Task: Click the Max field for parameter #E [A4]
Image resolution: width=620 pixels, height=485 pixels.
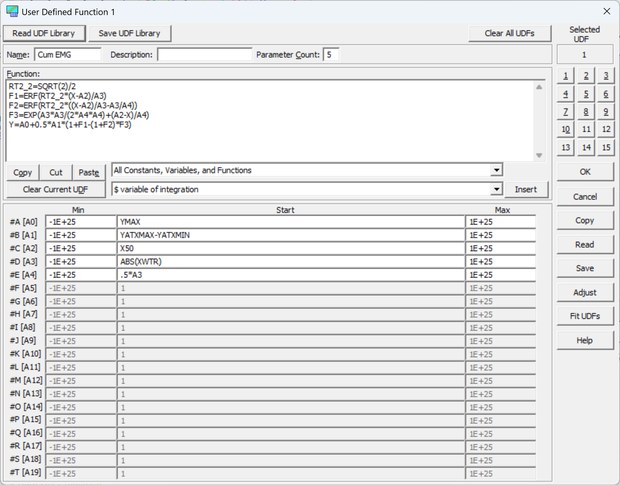Action: [x=501, y=275]
